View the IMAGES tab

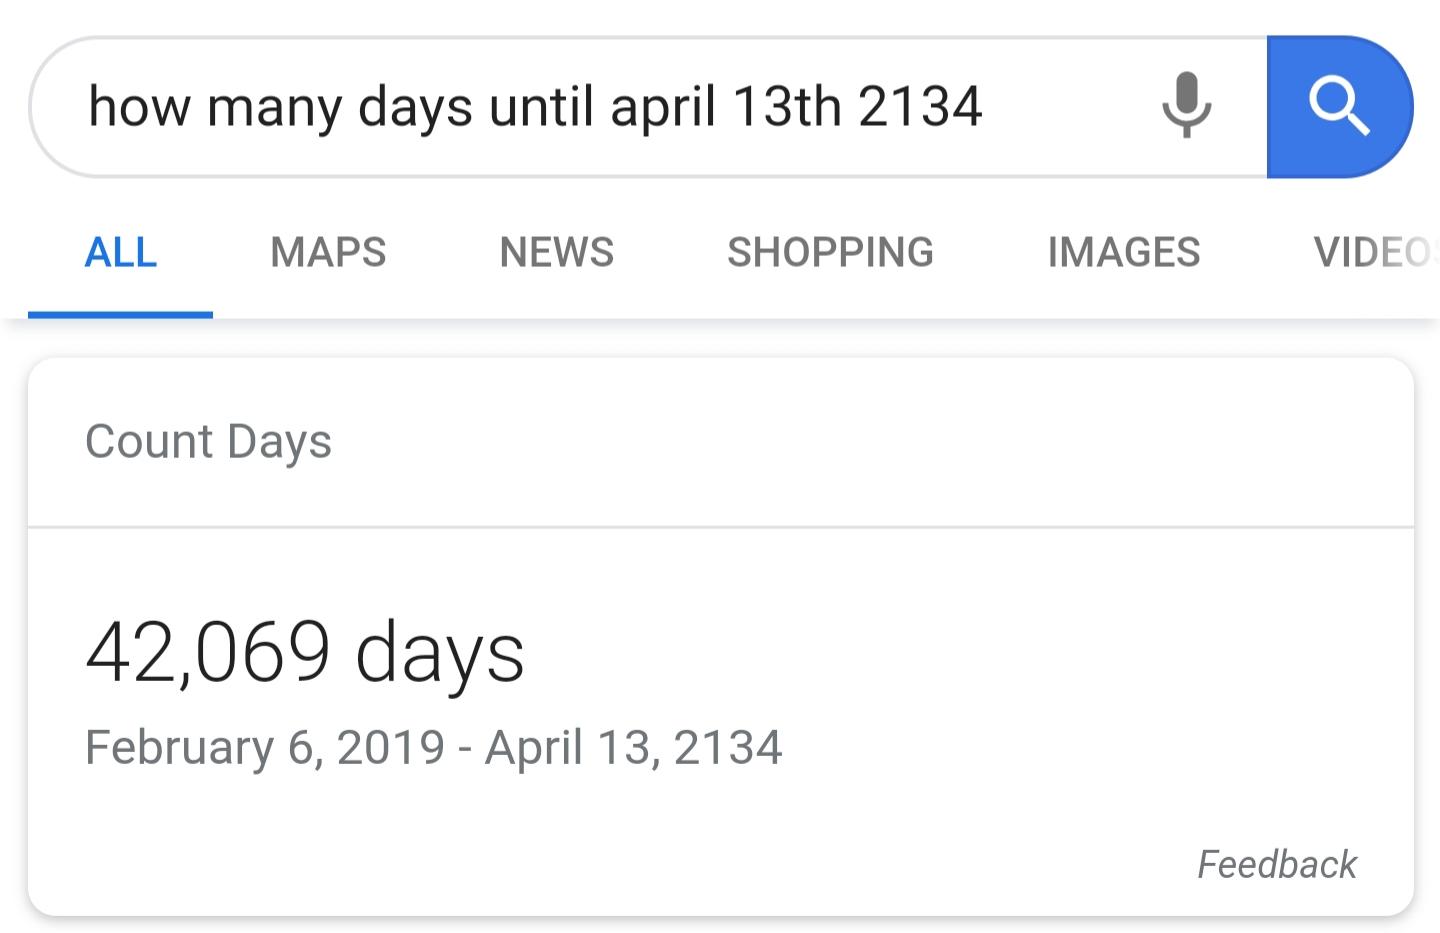[1124, 252]
